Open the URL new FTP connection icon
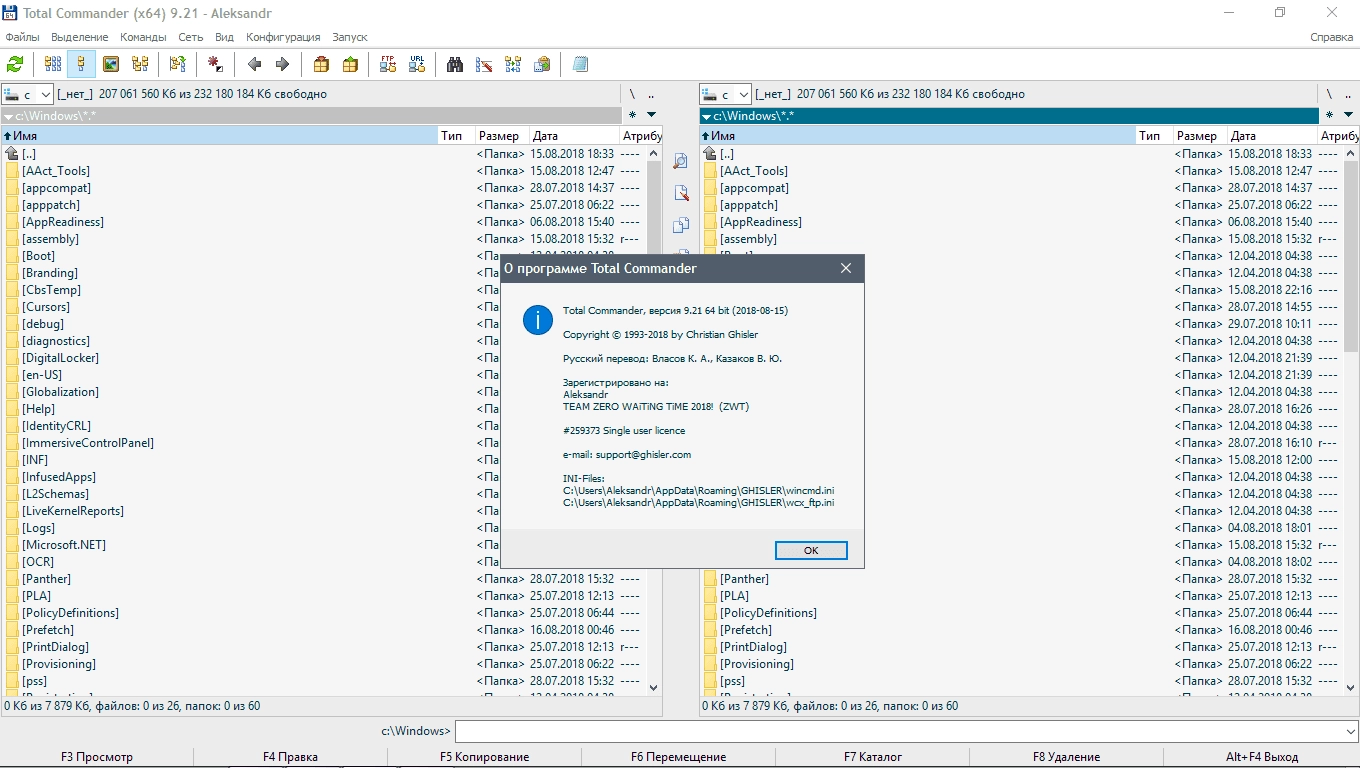1360x768 pixels. 417,64
